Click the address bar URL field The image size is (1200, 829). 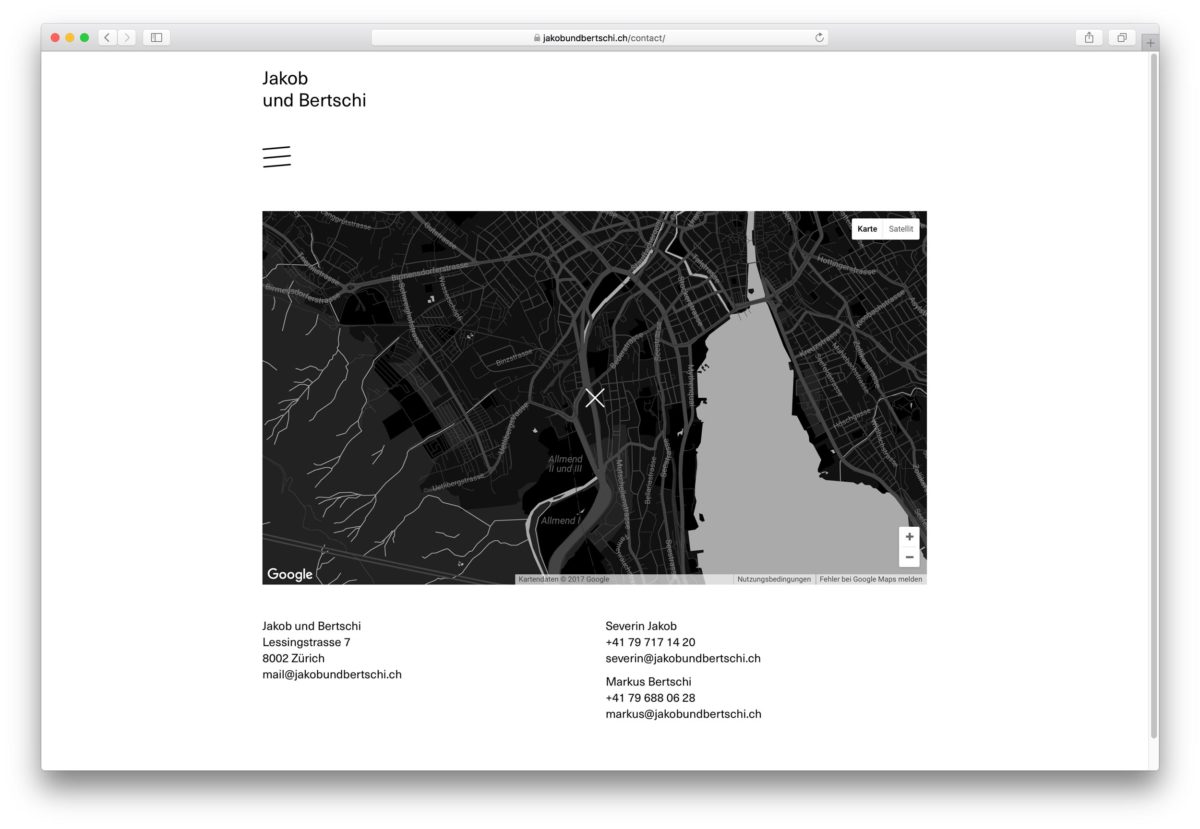pyautogui.click(x=600, y=38)
